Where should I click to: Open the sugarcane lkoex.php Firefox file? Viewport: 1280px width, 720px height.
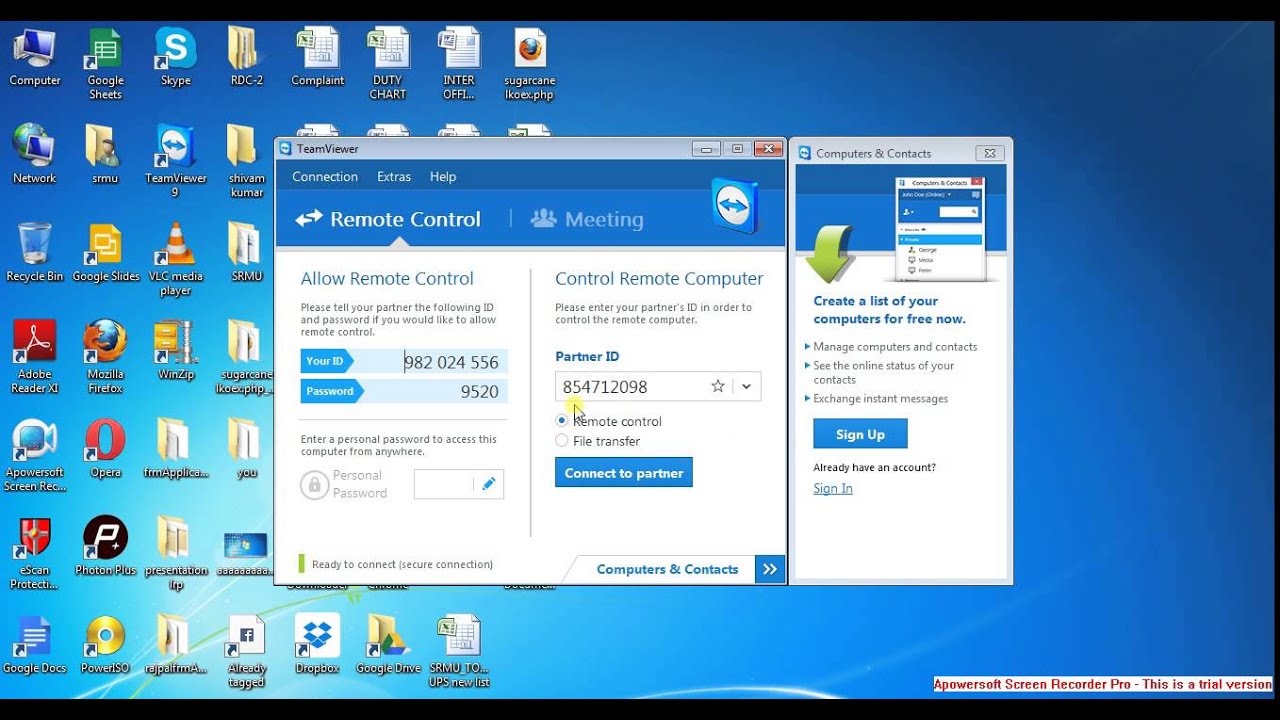(530, 64)
